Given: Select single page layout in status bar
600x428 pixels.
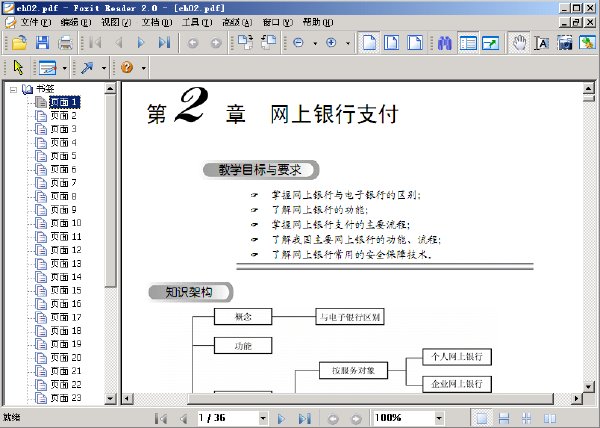Looking at the screenshot, I should [x=481, y=418].
